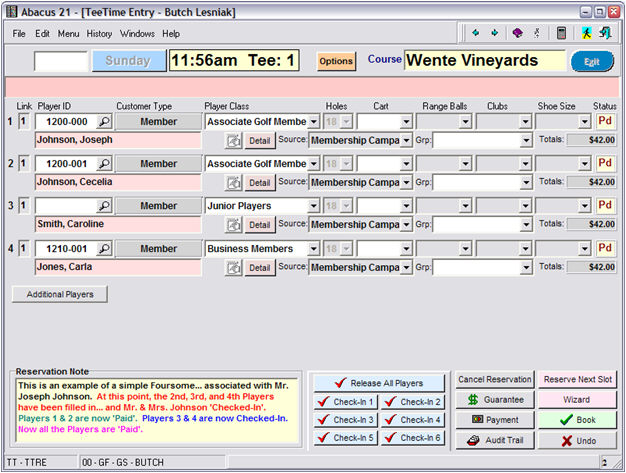Open Source dropdown for Cecelia Johnson's row
Viewport: 626px width, 473px height.
[405, 183]
